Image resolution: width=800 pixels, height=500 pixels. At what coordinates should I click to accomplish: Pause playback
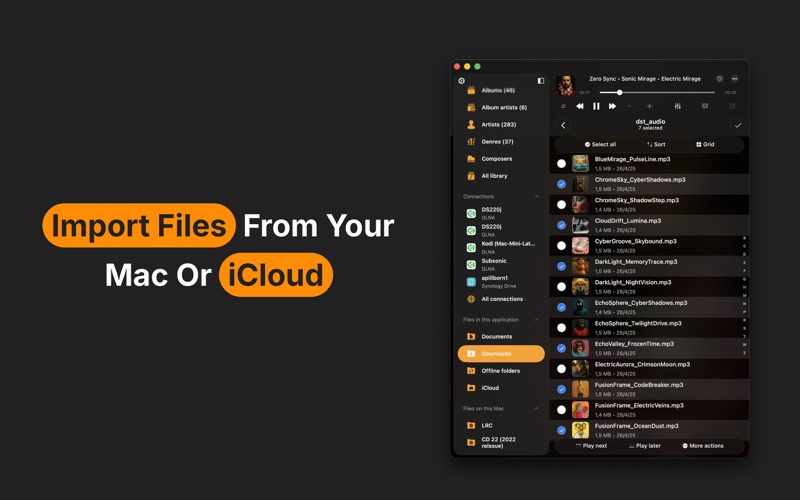[596, 106]
